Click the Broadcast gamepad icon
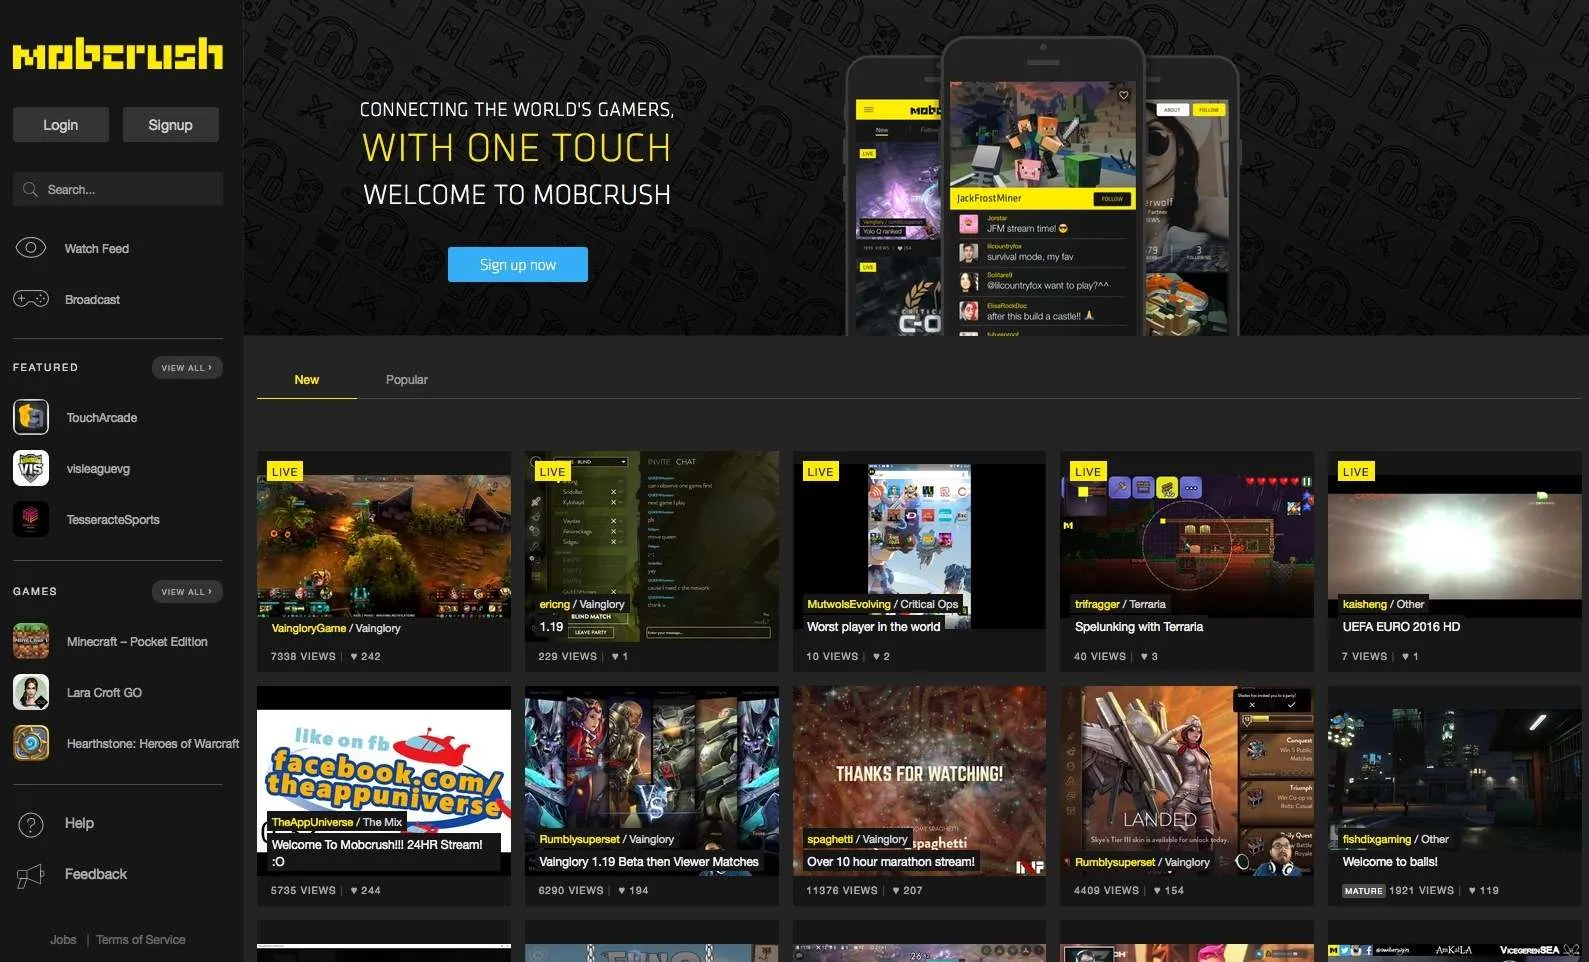Screen dimensions: 1589x962 click(31, 299)
